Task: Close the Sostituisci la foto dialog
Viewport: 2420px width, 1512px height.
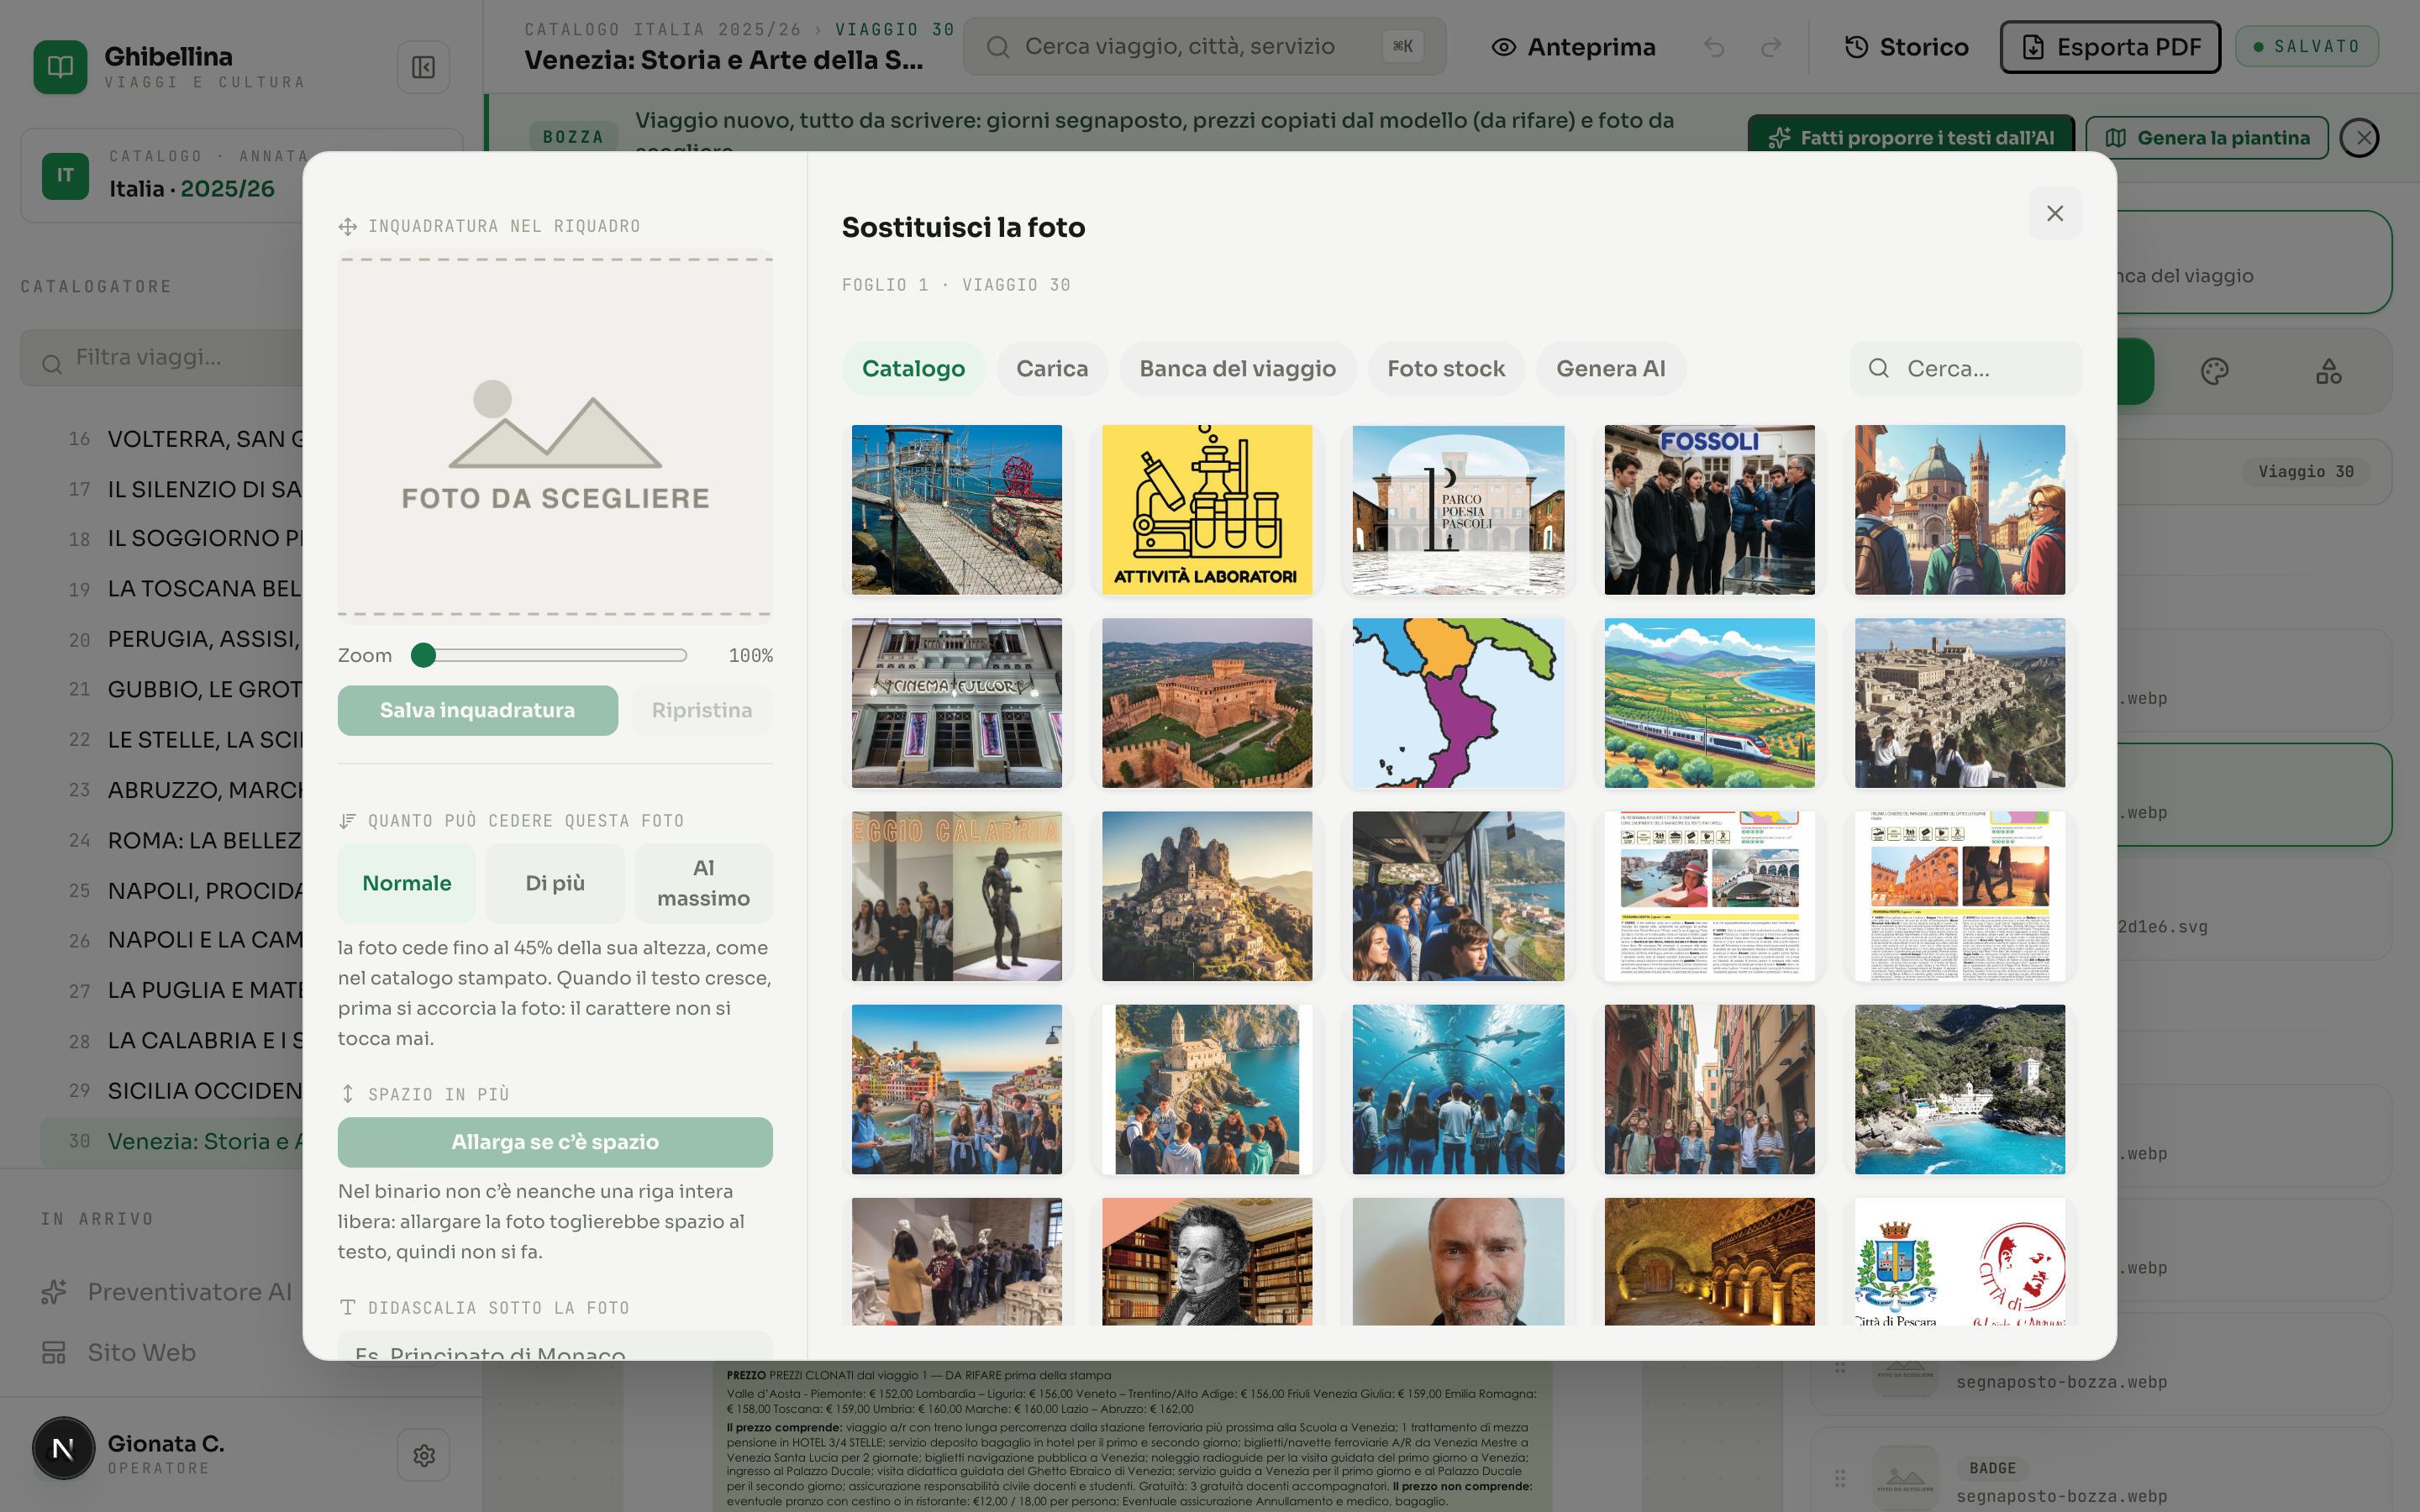Action: 2055,213
